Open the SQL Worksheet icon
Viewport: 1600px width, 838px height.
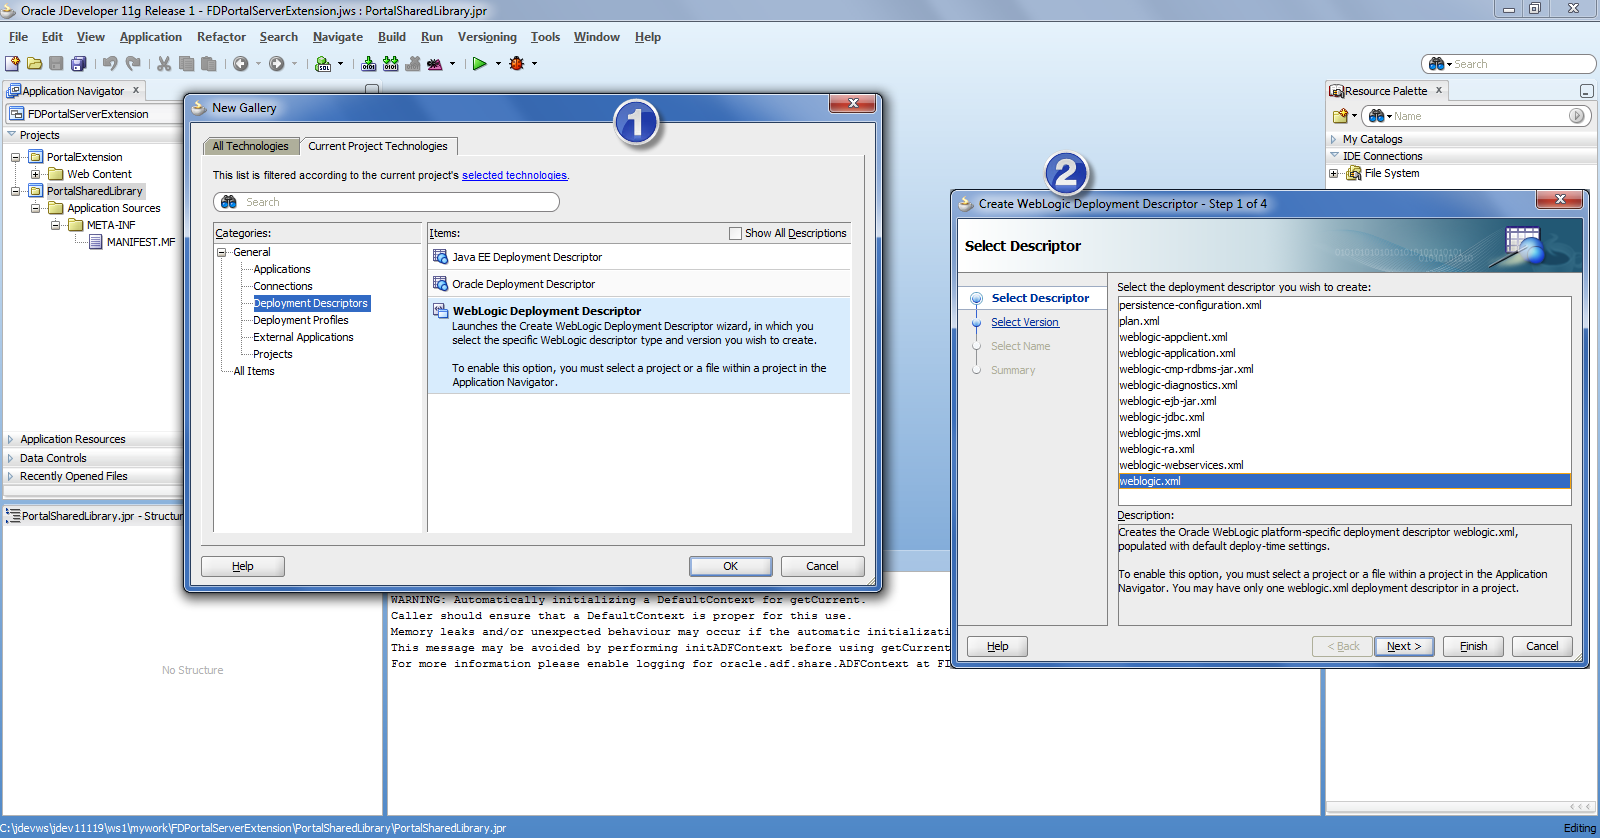coord(323,63)
